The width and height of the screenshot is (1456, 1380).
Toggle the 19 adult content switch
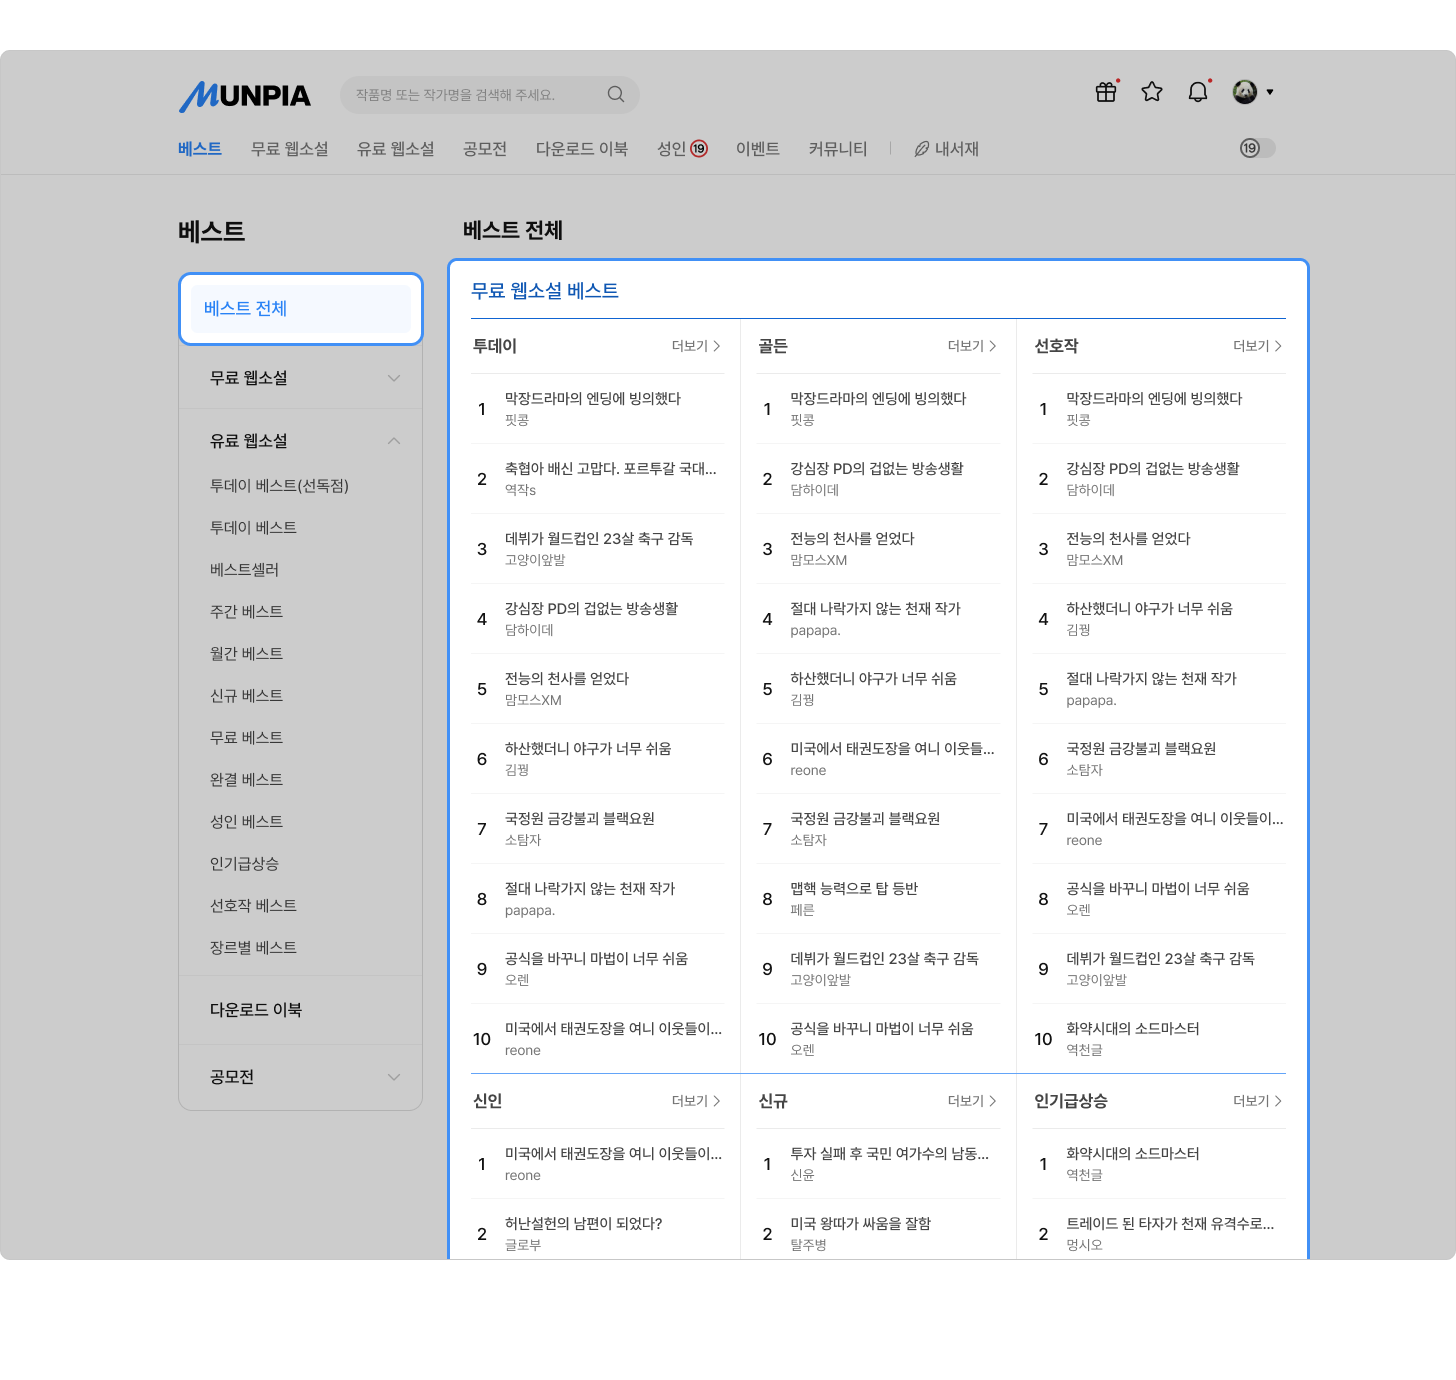pos(1257,148)
